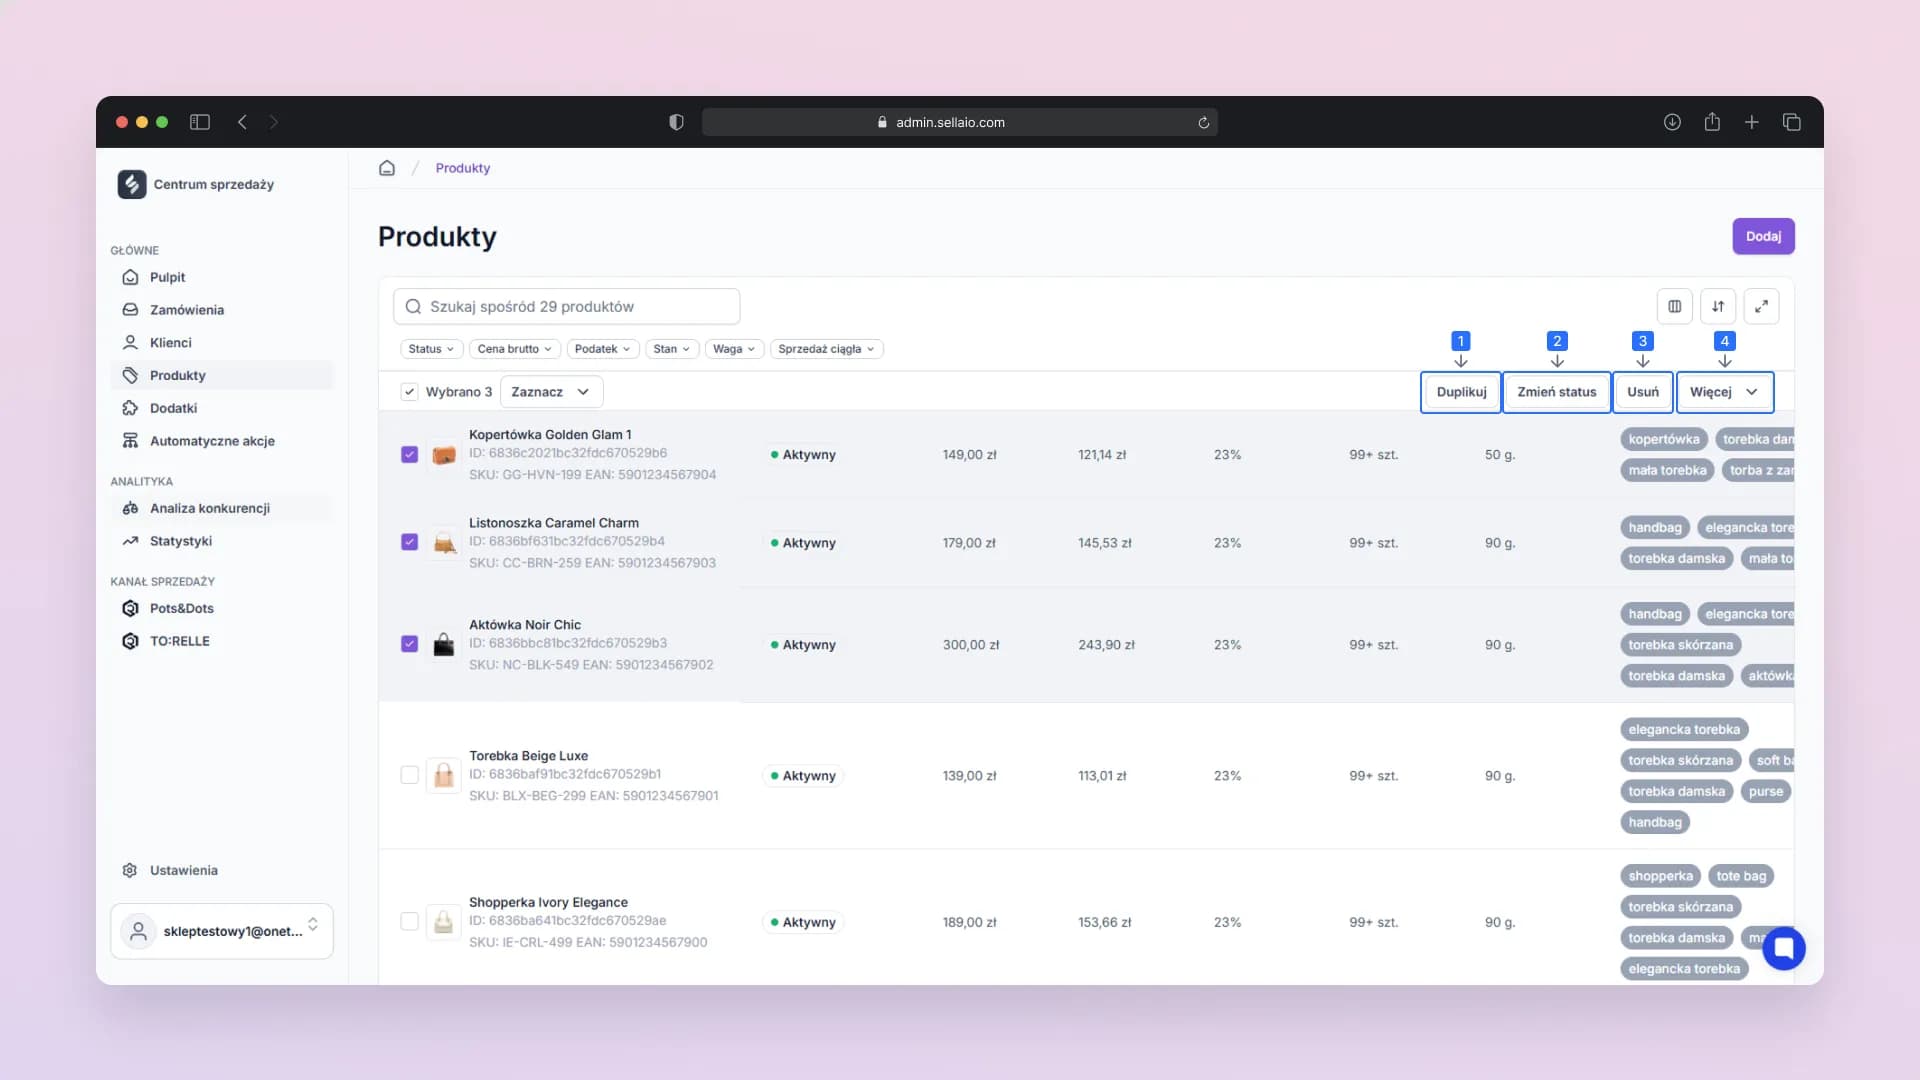Expand the Zaznacz selection dropdown

tap(551, 392)
